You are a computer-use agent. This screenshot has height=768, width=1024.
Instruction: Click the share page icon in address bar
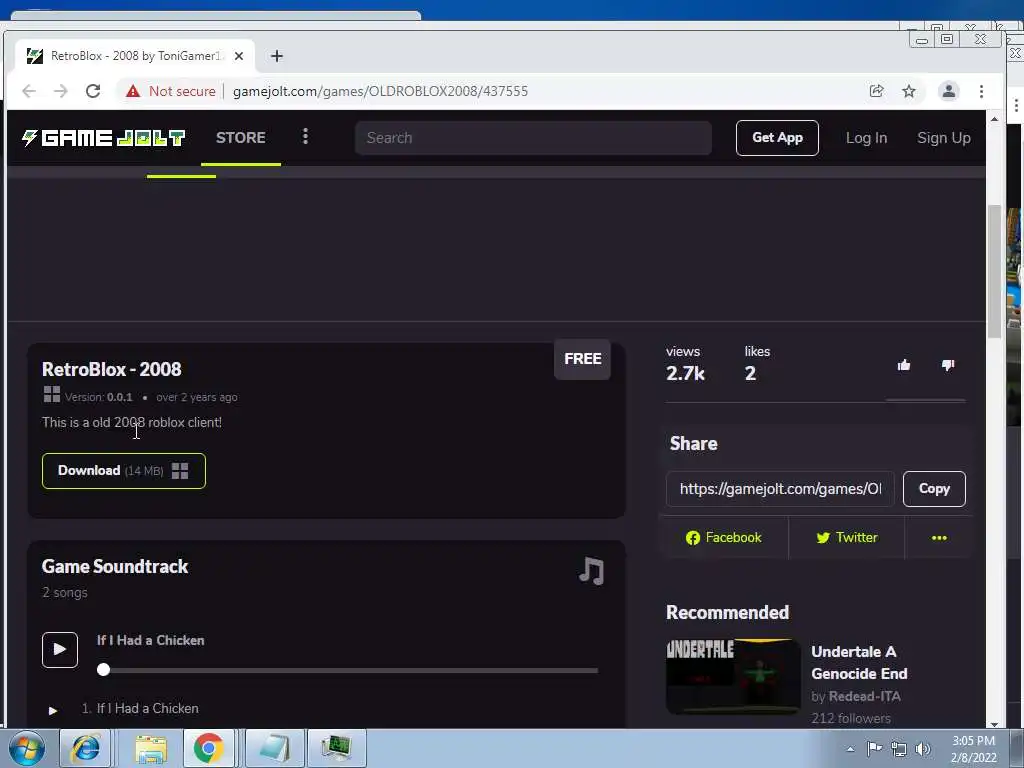(876, 91)
